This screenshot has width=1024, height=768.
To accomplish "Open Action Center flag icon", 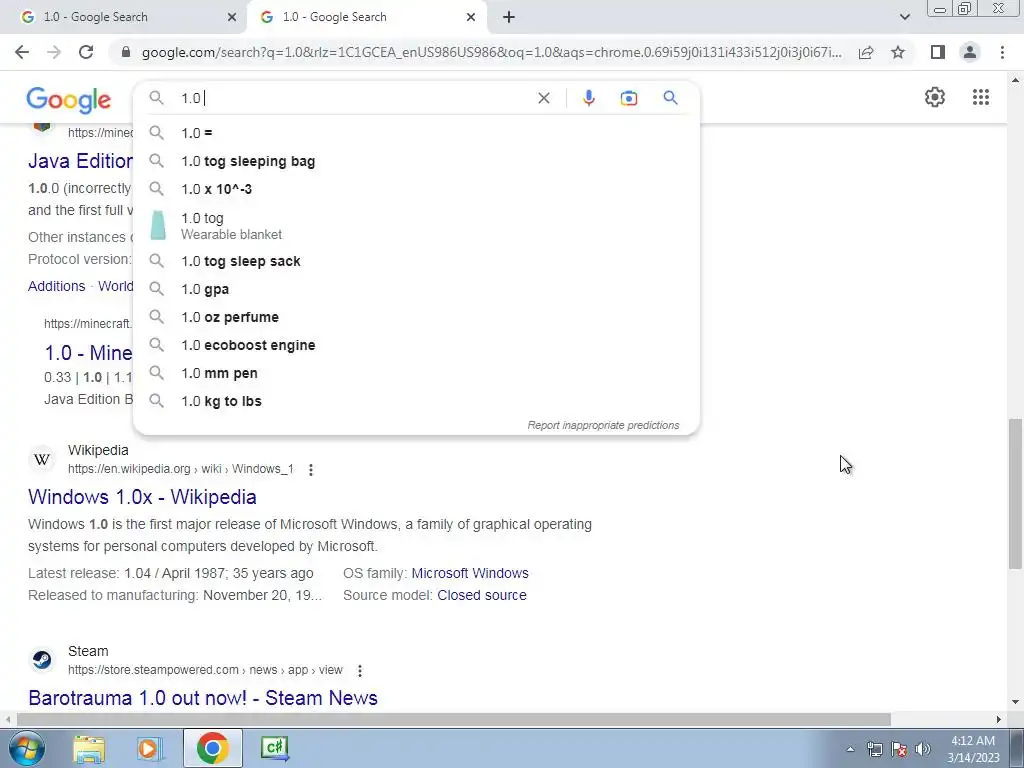I will 899,749.
